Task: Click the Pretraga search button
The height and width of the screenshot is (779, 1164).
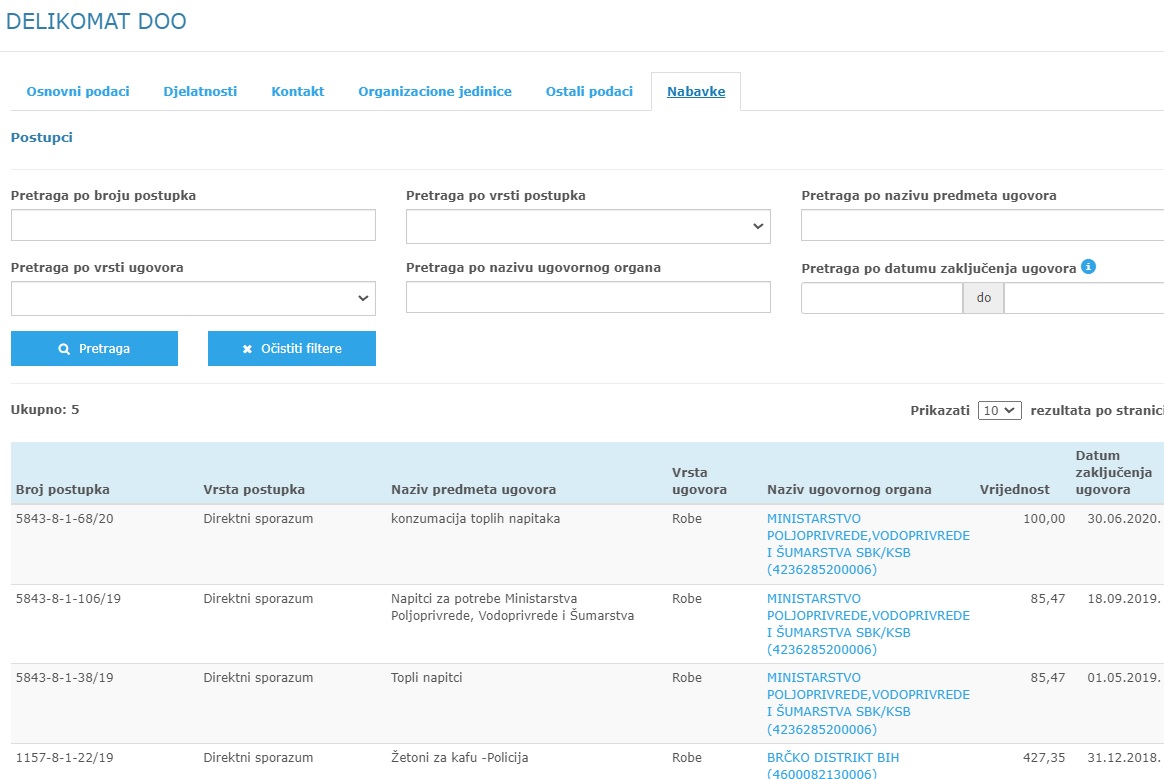Action: pos(94,349)
